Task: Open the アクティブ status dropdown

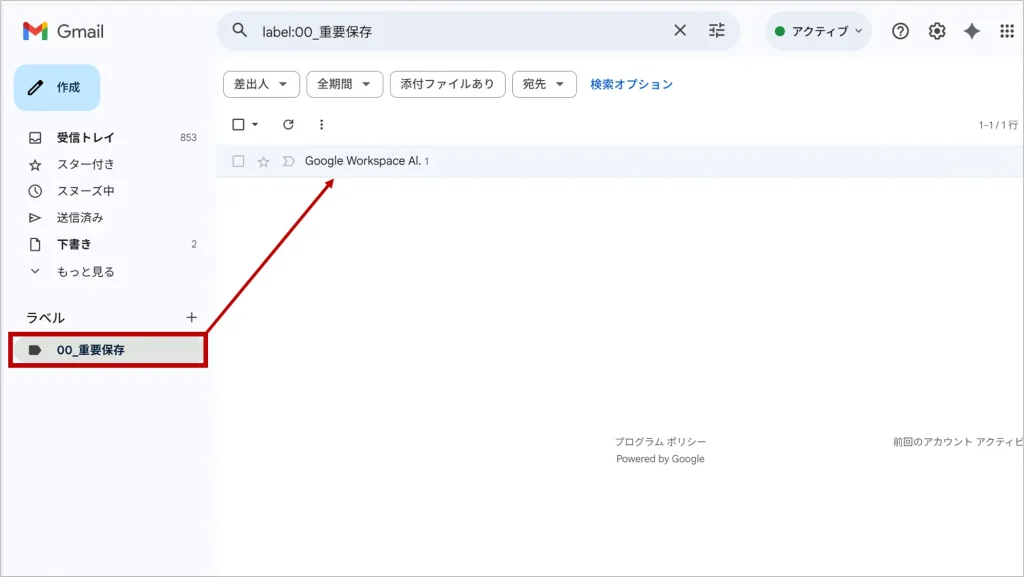Action: tap(818, 31)
